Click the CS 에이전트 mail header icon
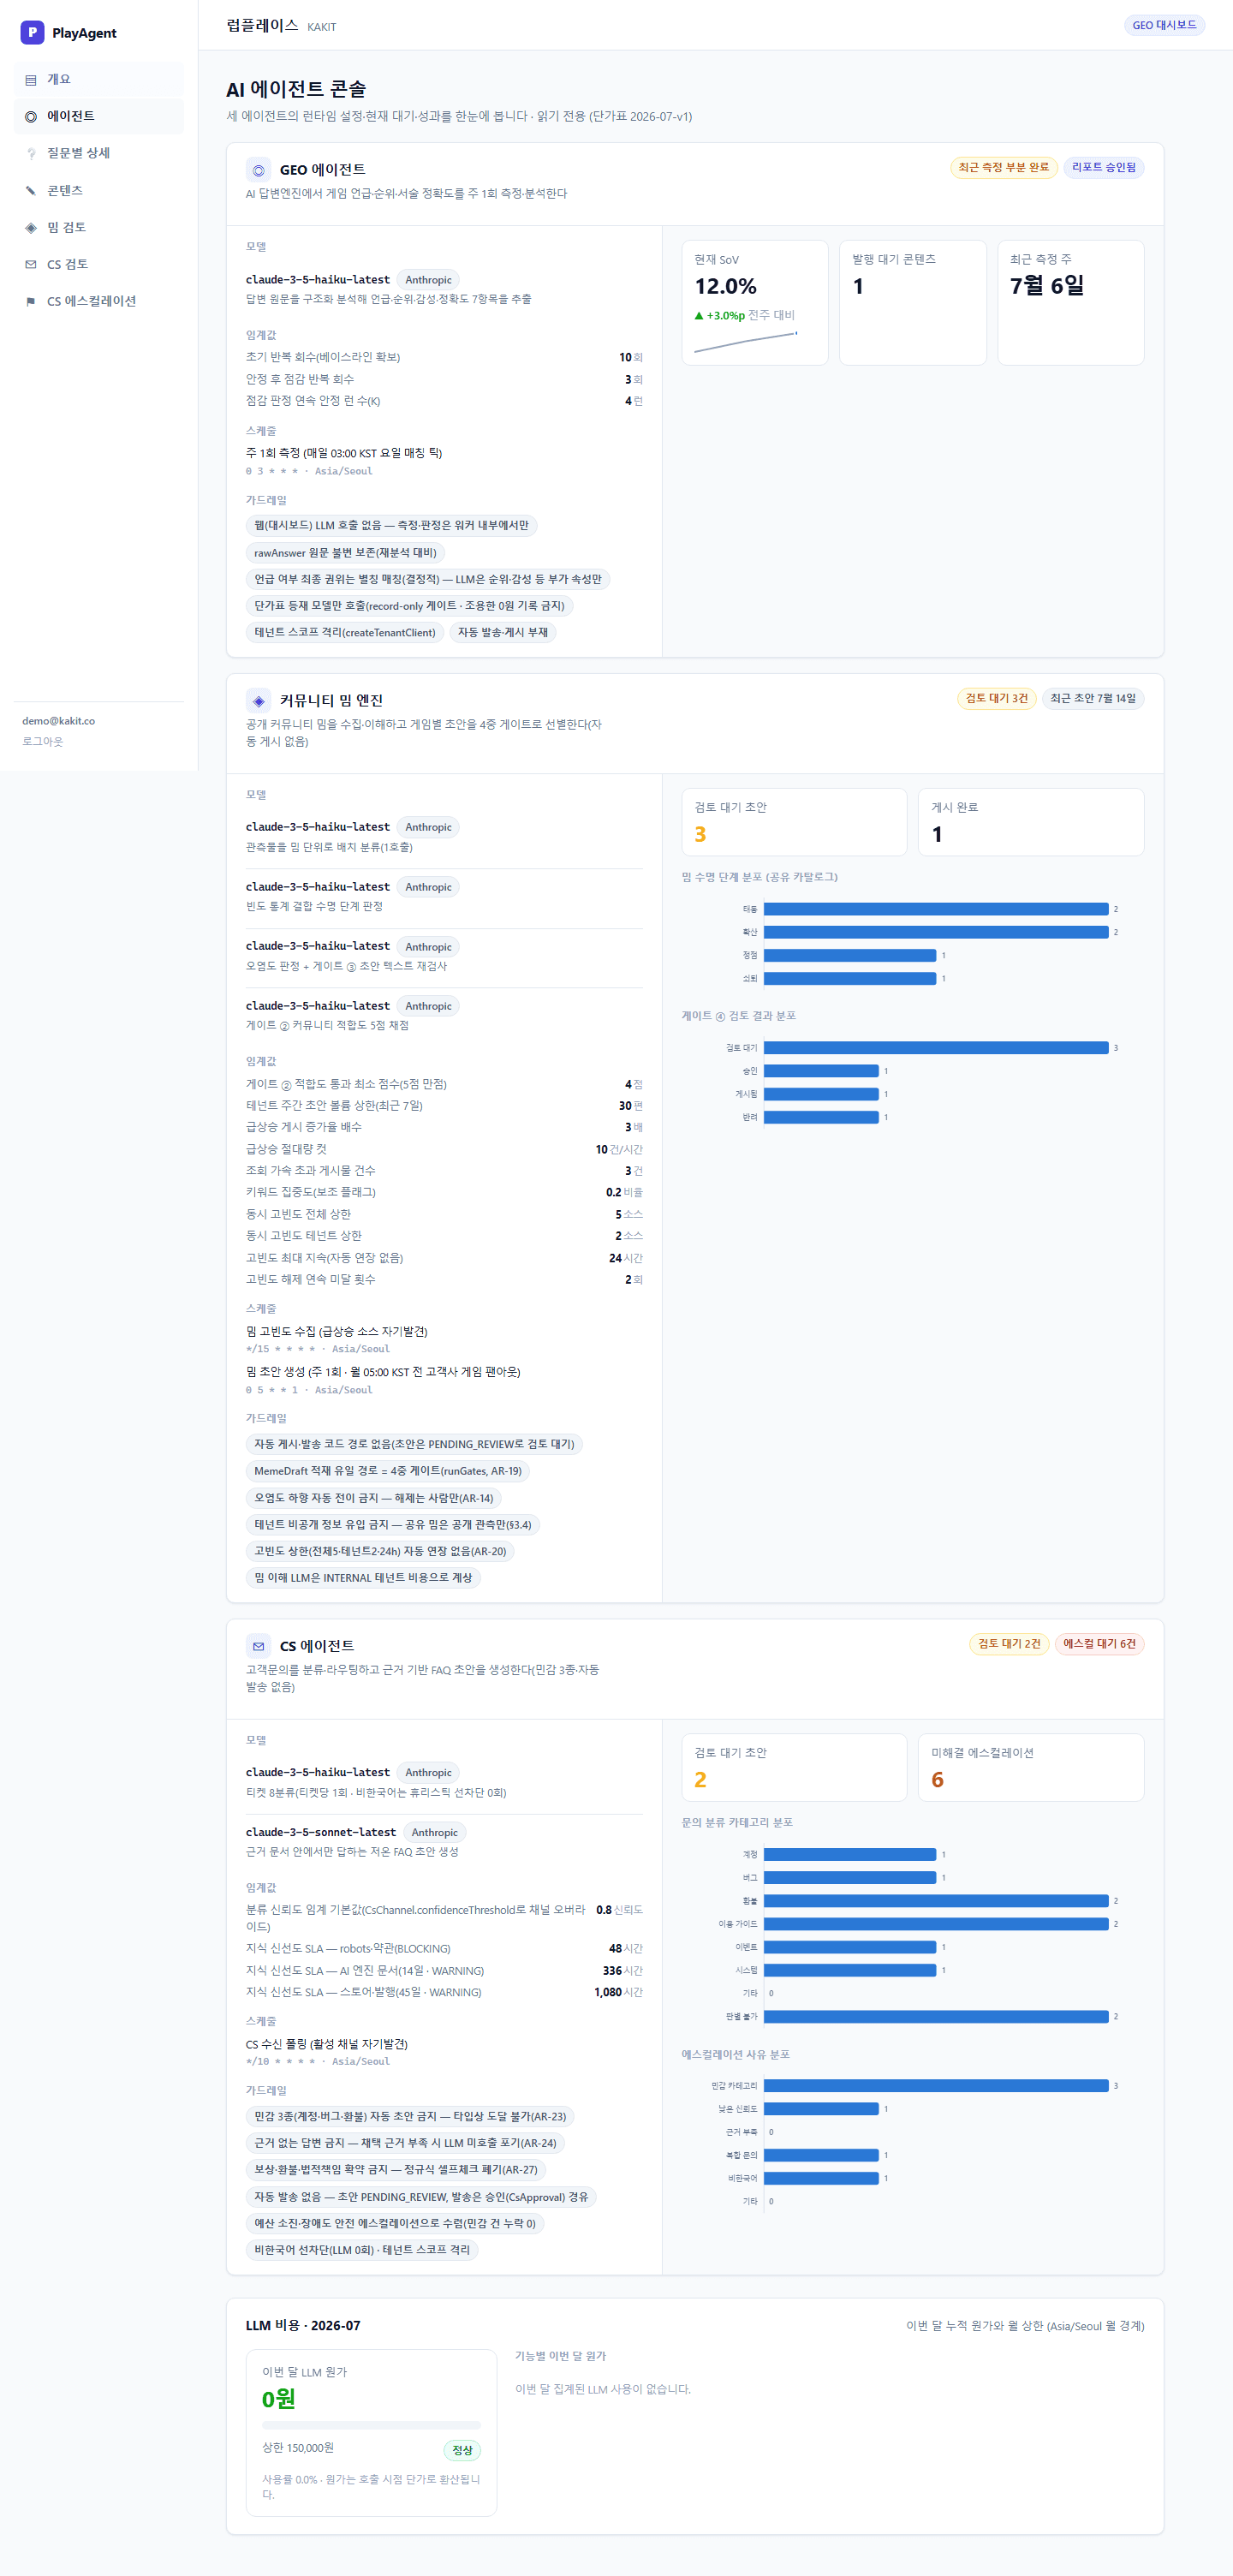Screen dimensions: 1233x2576 click(259, 1646)
